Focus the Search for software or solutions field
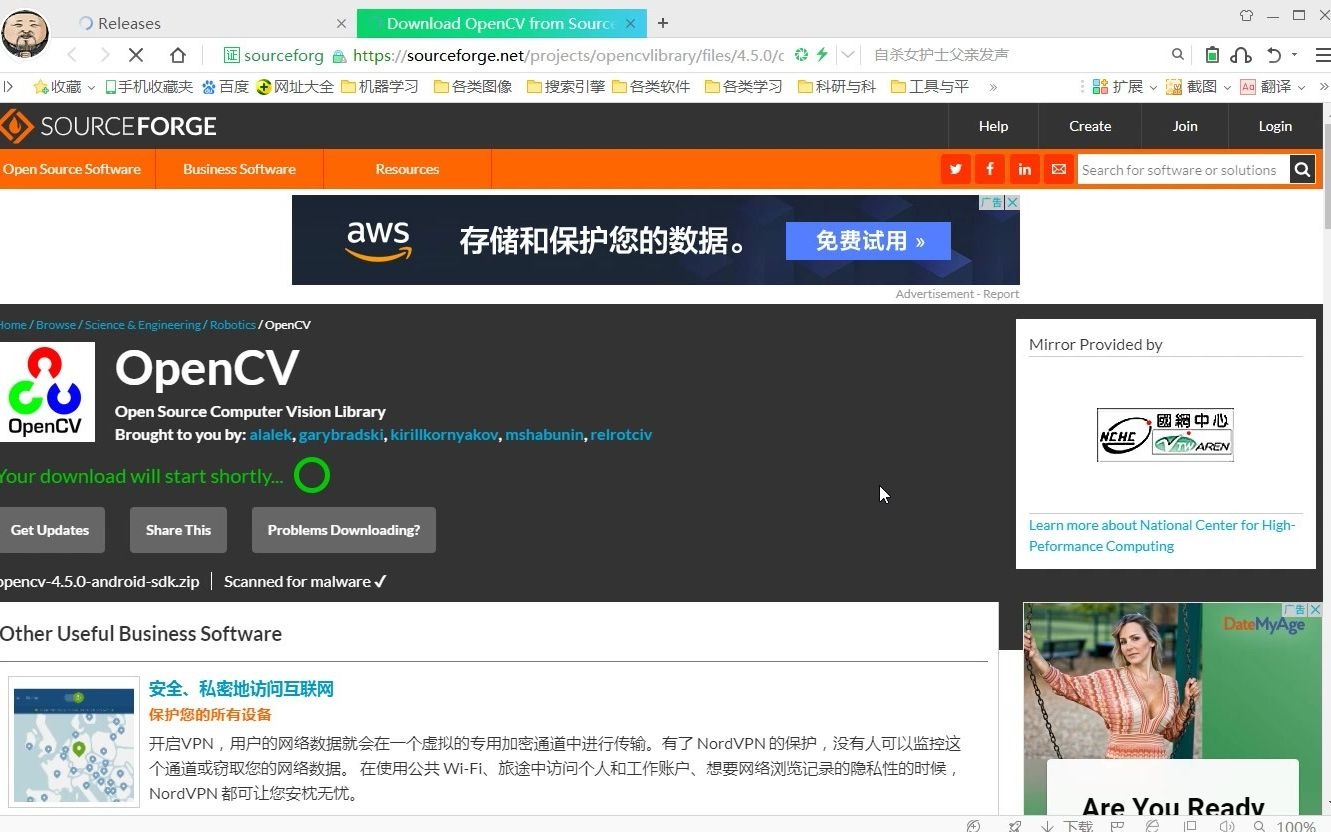 (1183, 170)
